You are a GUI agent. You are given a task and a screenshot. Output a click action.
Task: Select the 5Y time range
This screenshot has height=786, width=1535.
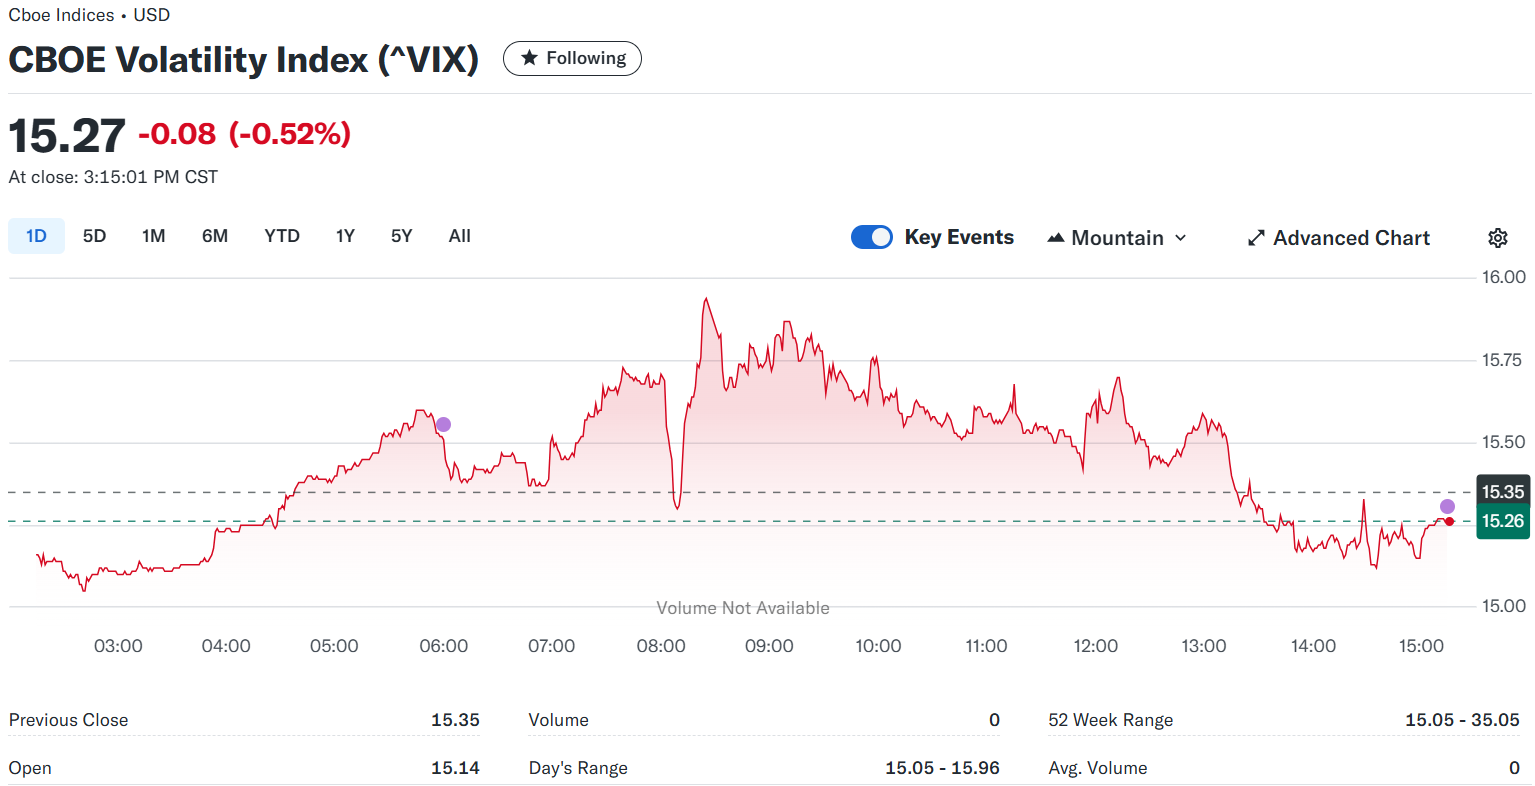[401, 236]
